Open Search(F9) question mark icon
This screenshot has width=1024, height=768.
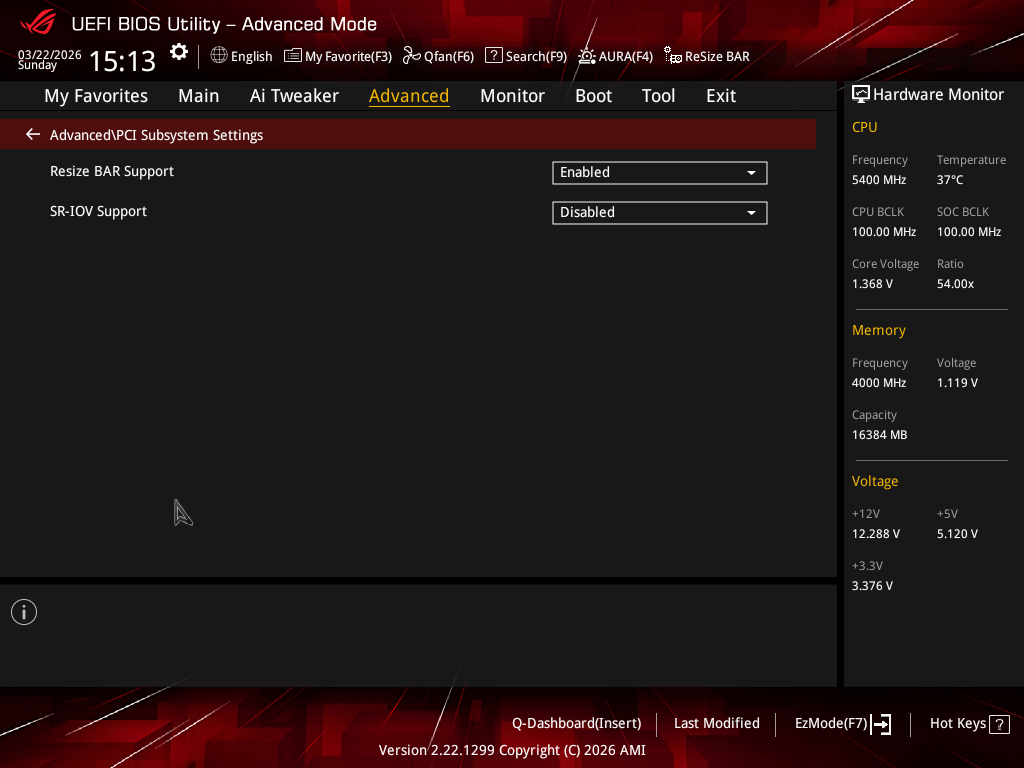(494, 56)
